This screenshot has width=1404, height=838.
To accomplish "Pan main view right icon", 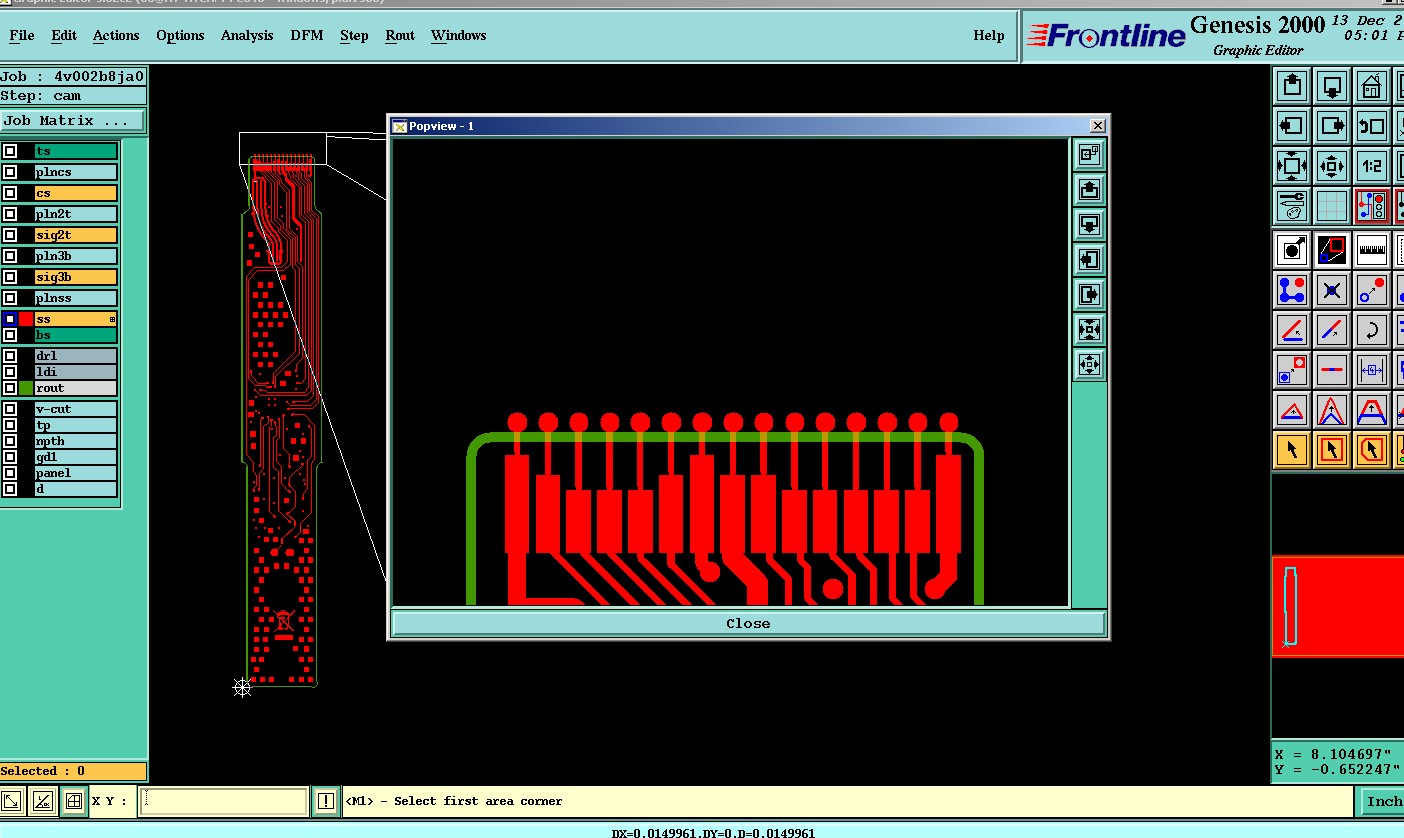I will tap(1332, 126).
